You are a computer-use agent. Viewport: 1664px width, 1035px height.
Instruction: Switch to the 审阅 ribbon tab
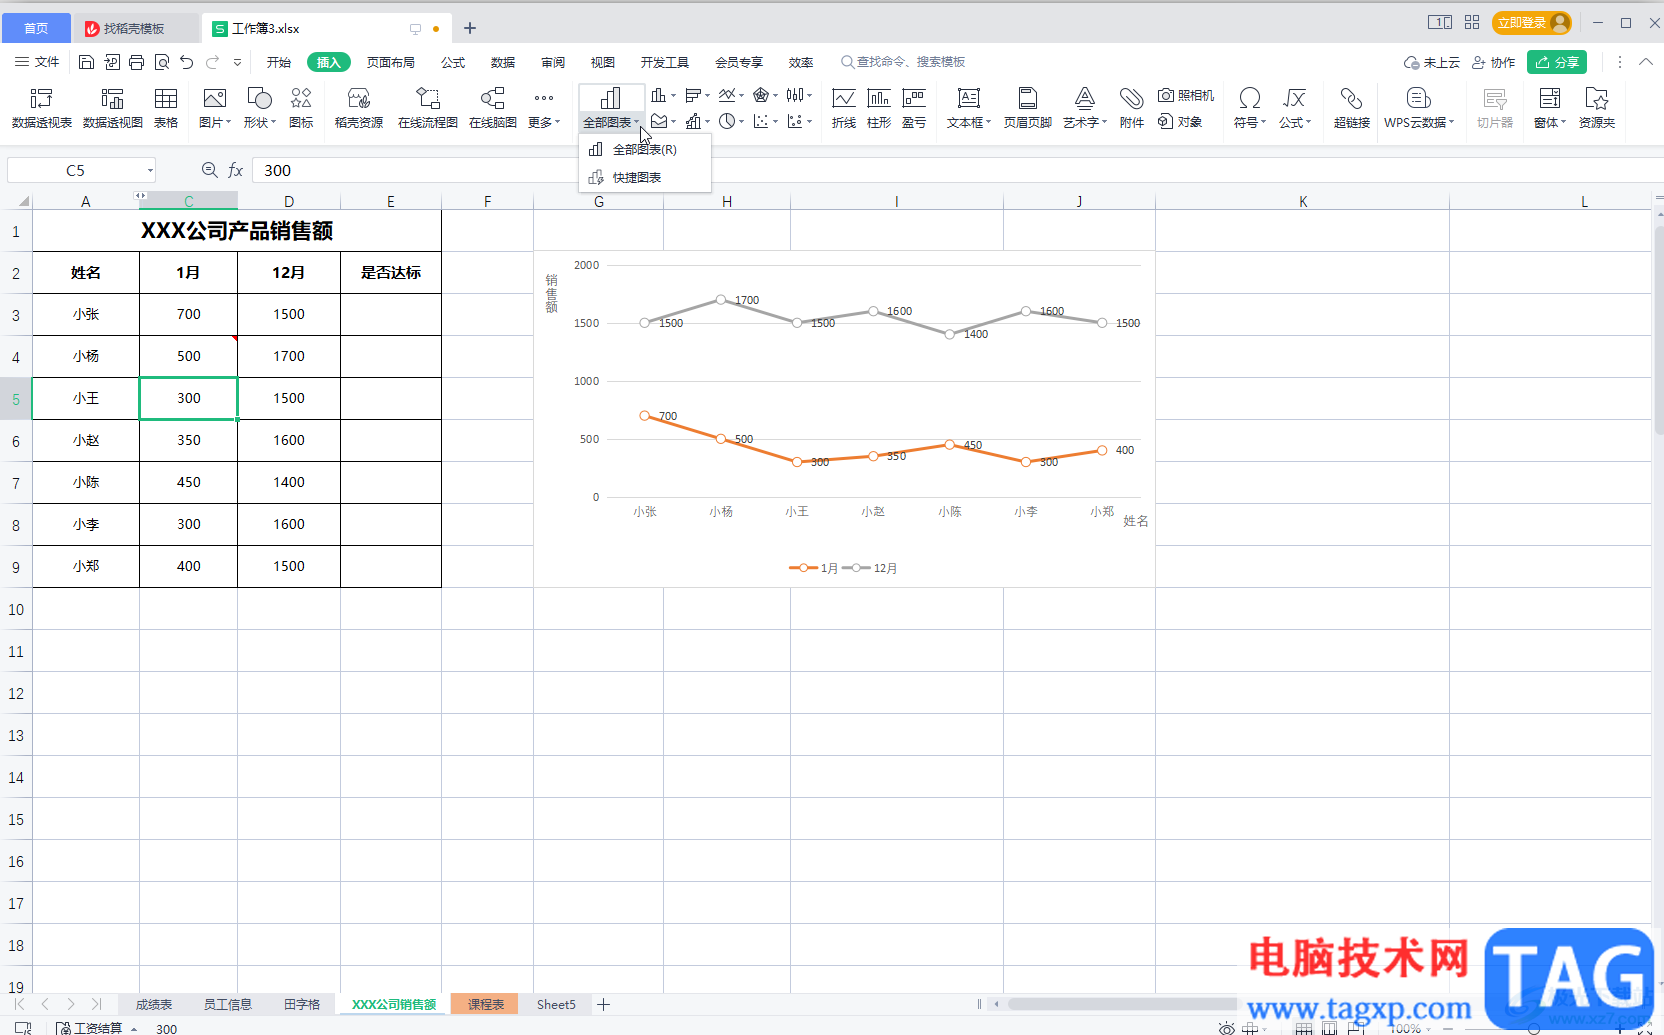(553, 62)
